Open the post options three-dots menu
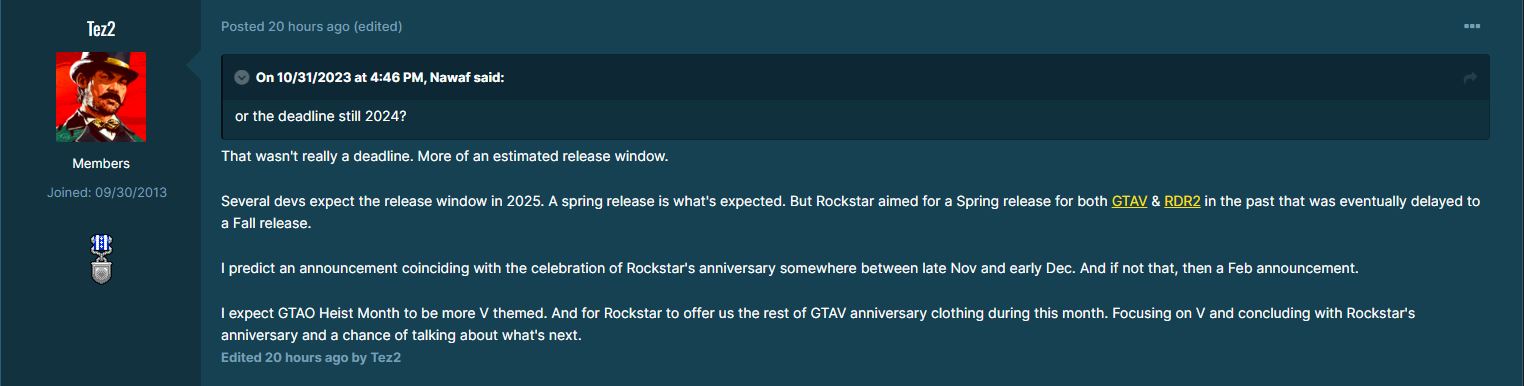1524x386 pixels. [x=1472, y=26]
